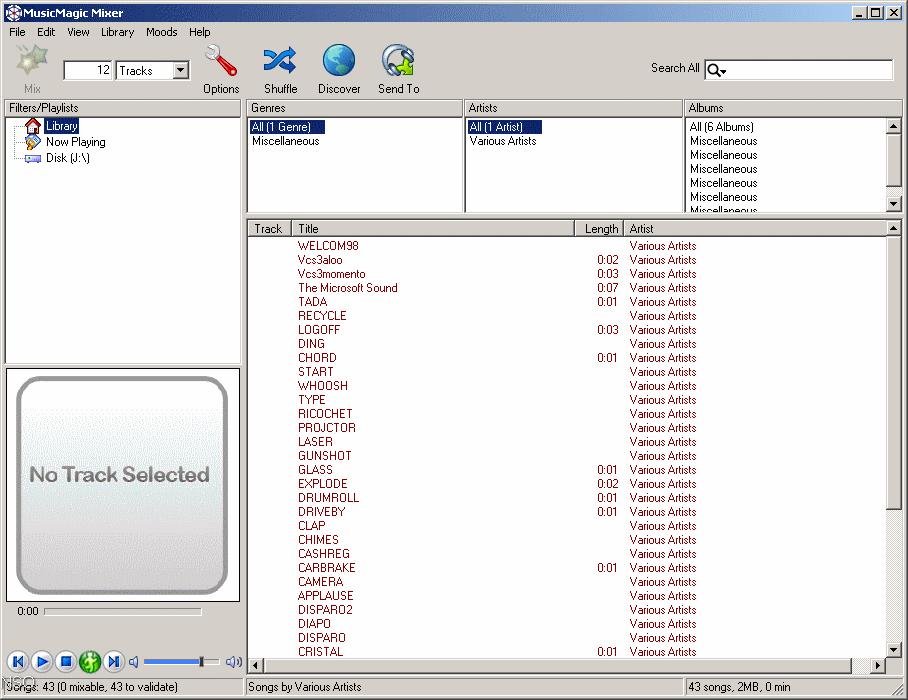The image size is (908, 700).
Task: Open the Discover globe tool
Action: (x=339, y=60)
